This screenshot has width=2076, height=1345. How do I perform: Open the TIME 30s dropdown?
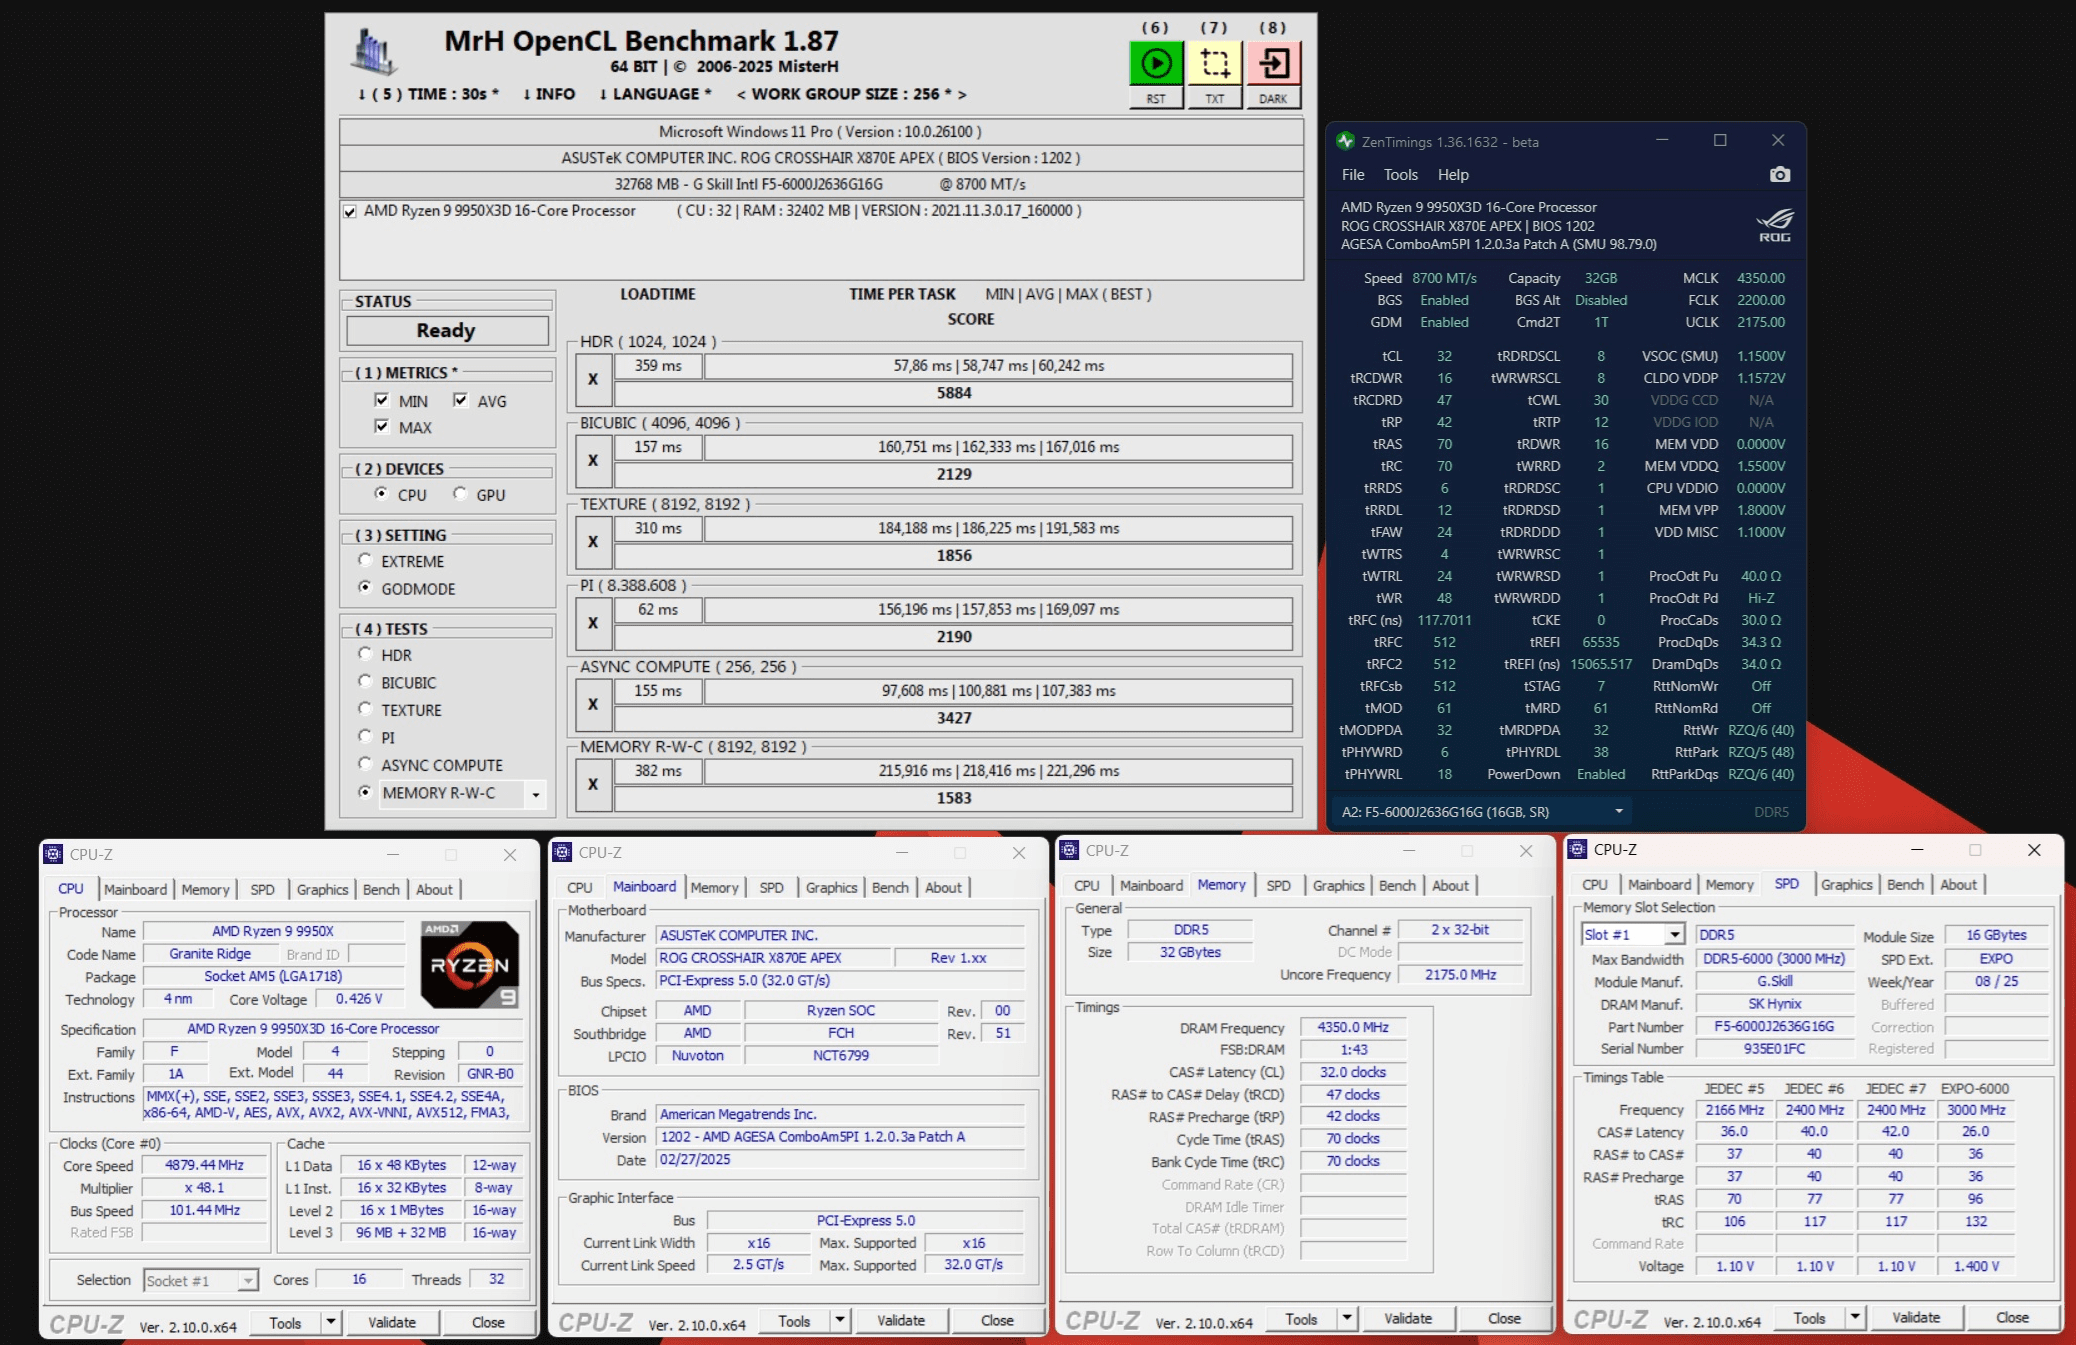point(428,94)
